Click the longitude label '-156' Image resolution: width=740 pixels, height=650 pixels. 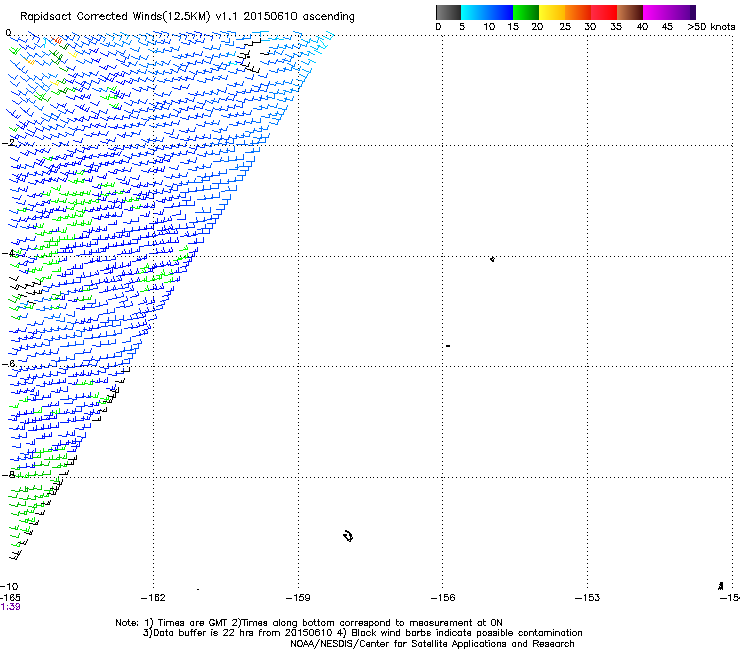tap(443, 598)
